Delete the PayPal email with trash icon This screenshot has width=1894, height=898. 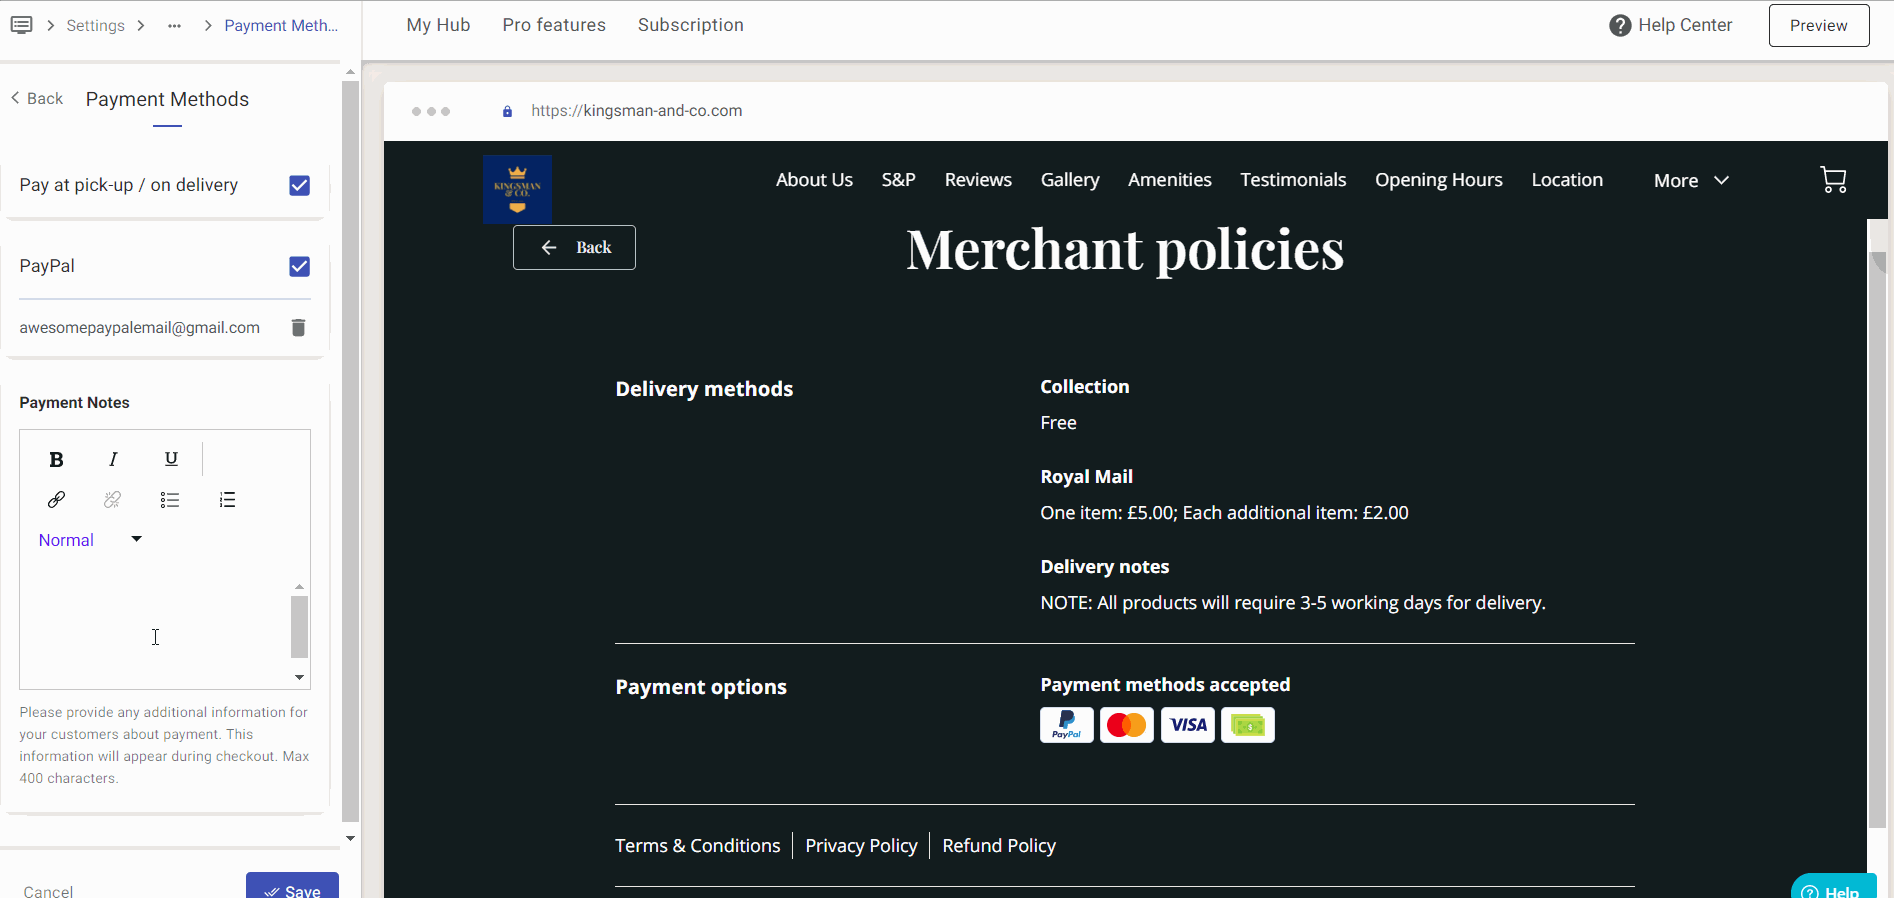298,327
